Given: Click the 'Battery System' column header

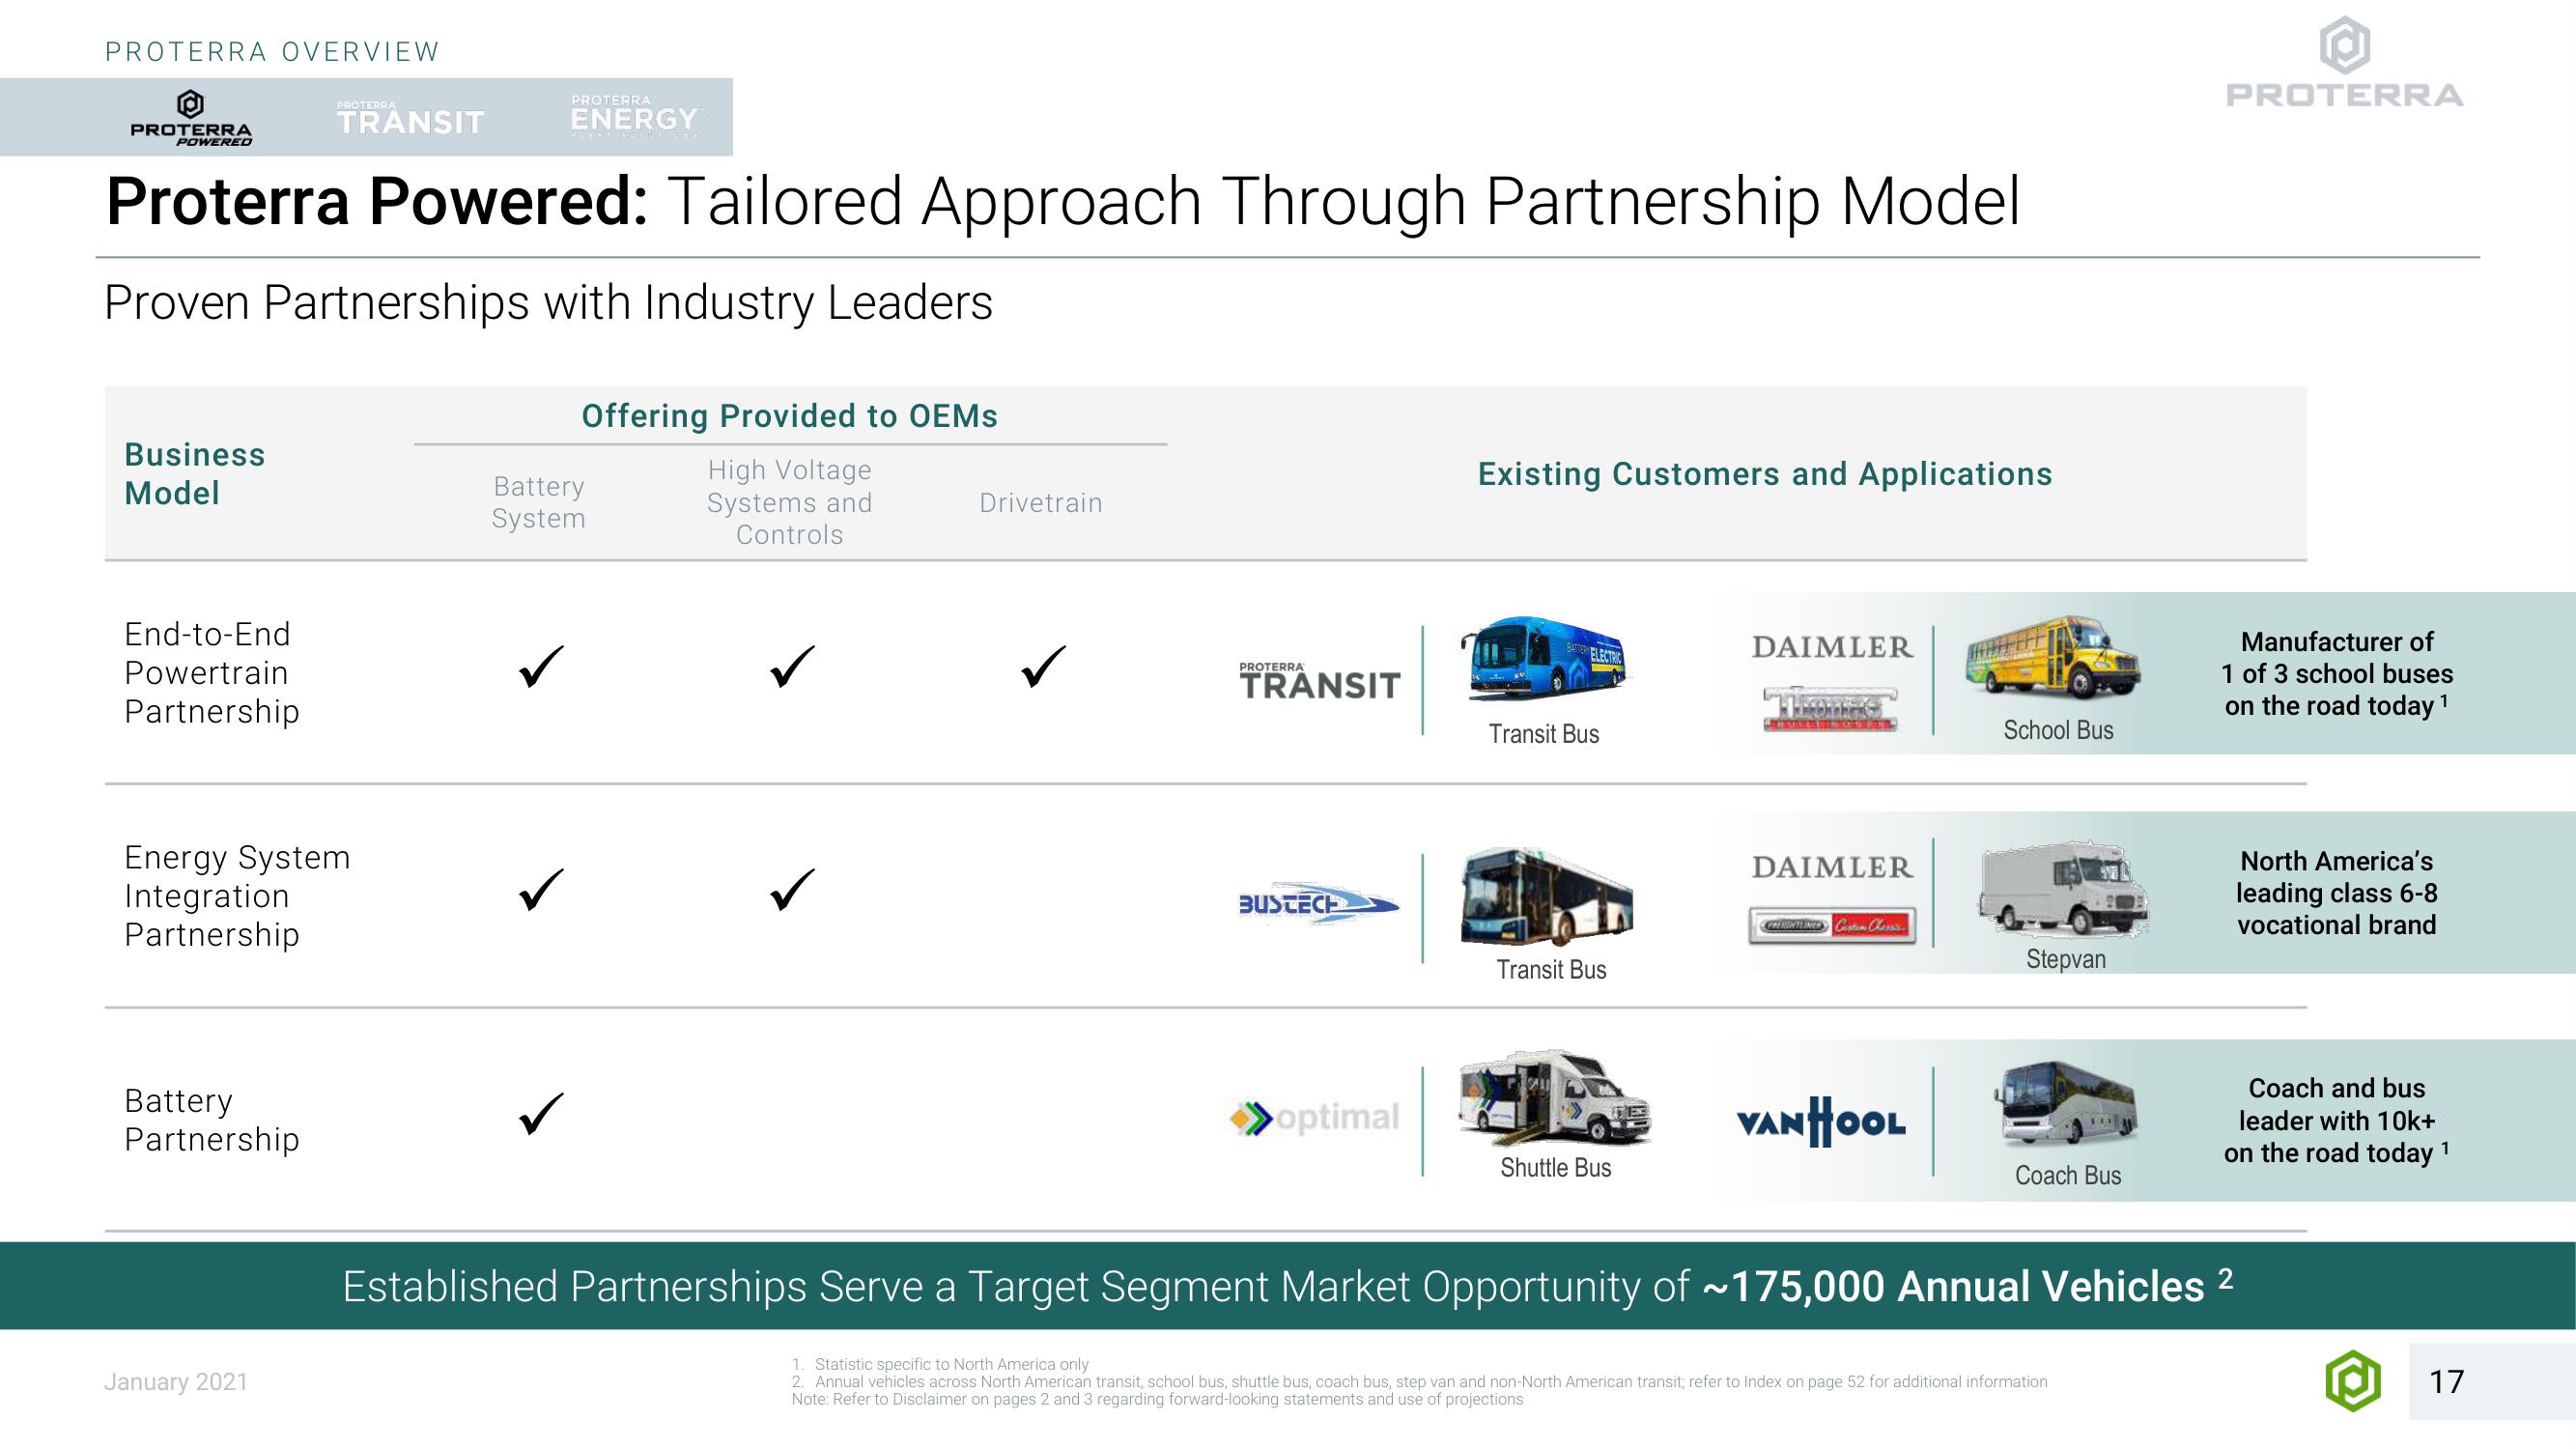Looking at the screenshot, I should point(538,502).
